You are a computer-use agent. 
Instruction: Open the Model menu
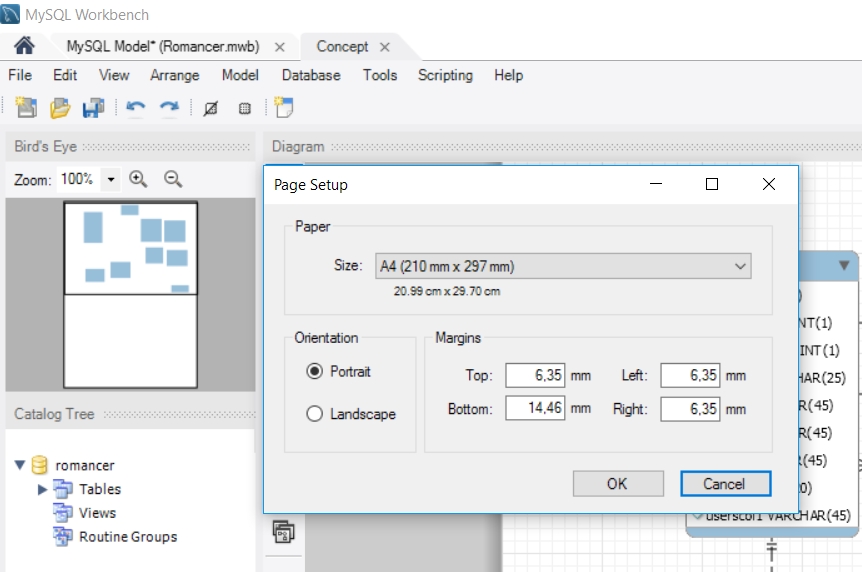point(240,75)
